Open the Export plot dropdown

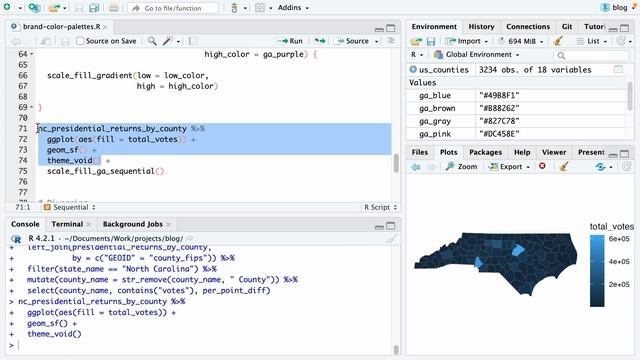pyautogui.click(x=510, y=167)
